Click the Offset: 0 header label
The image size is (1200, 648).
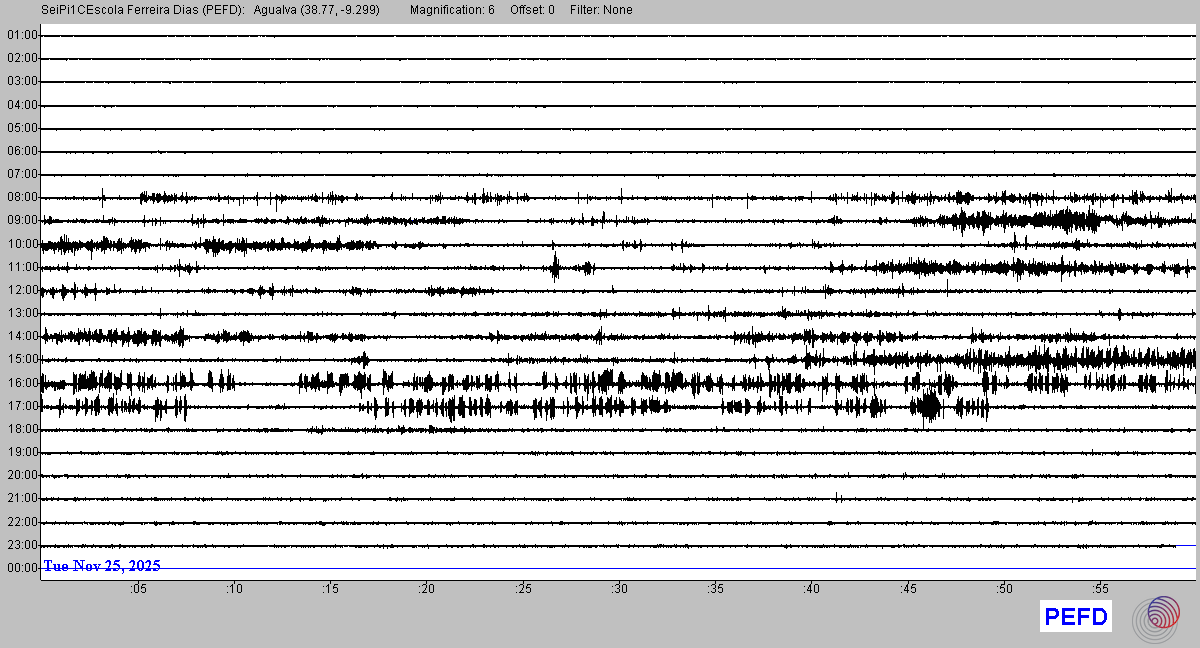[x=532, y=10]
